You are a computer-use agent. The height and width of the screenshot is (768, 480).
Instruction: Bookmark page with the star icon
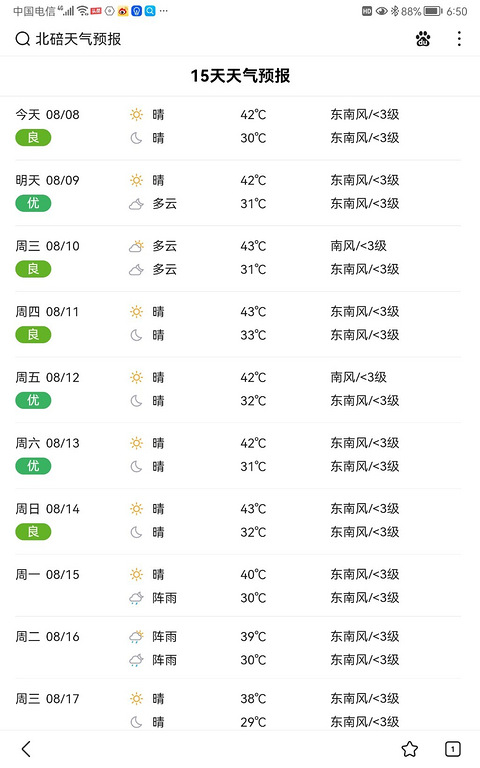(x=409, y=748)
